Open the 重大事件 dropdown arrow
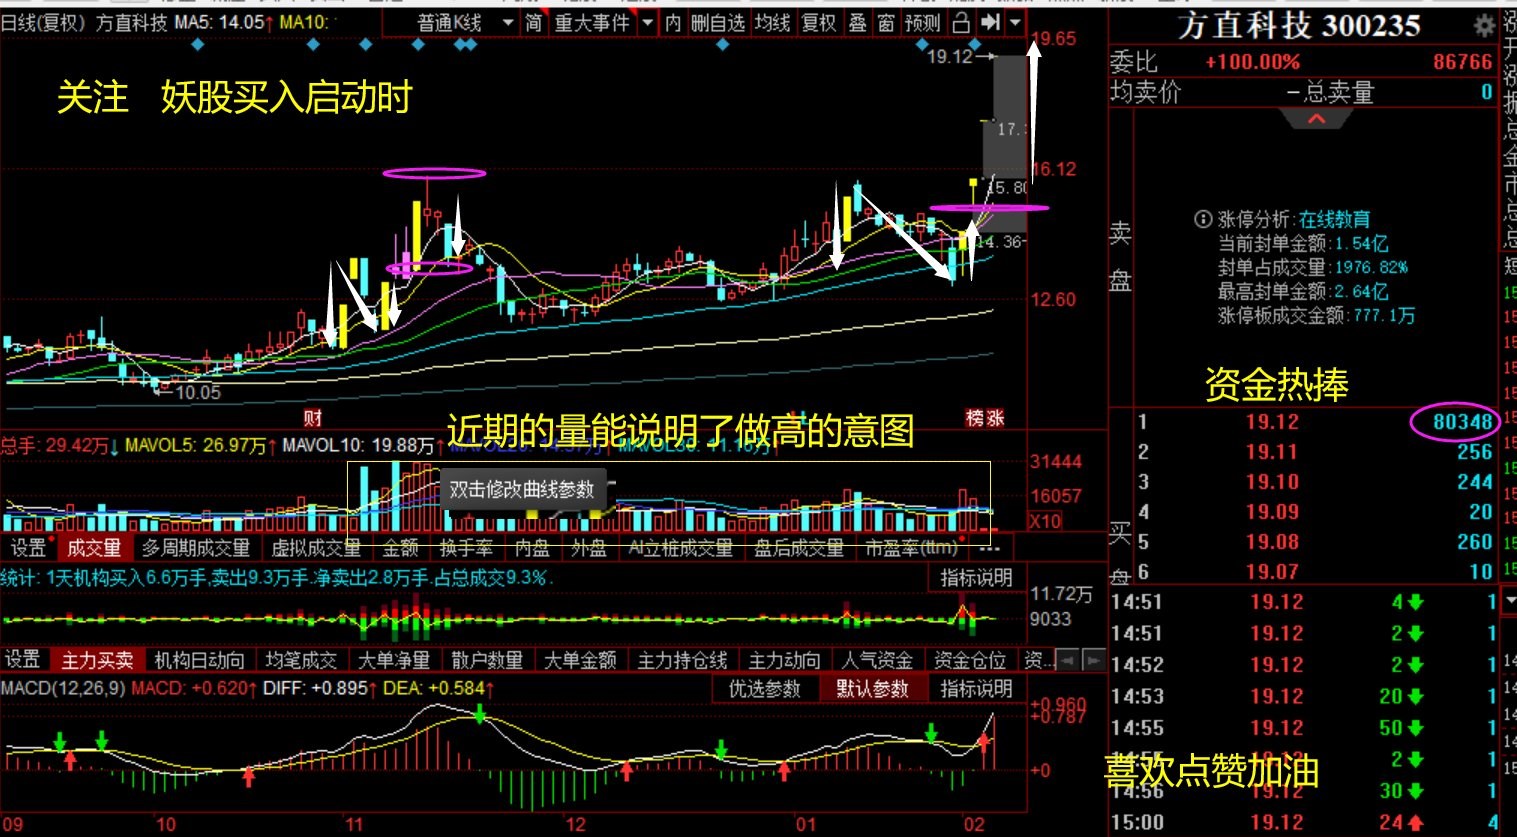1517x837 pixels. point(646,22)
